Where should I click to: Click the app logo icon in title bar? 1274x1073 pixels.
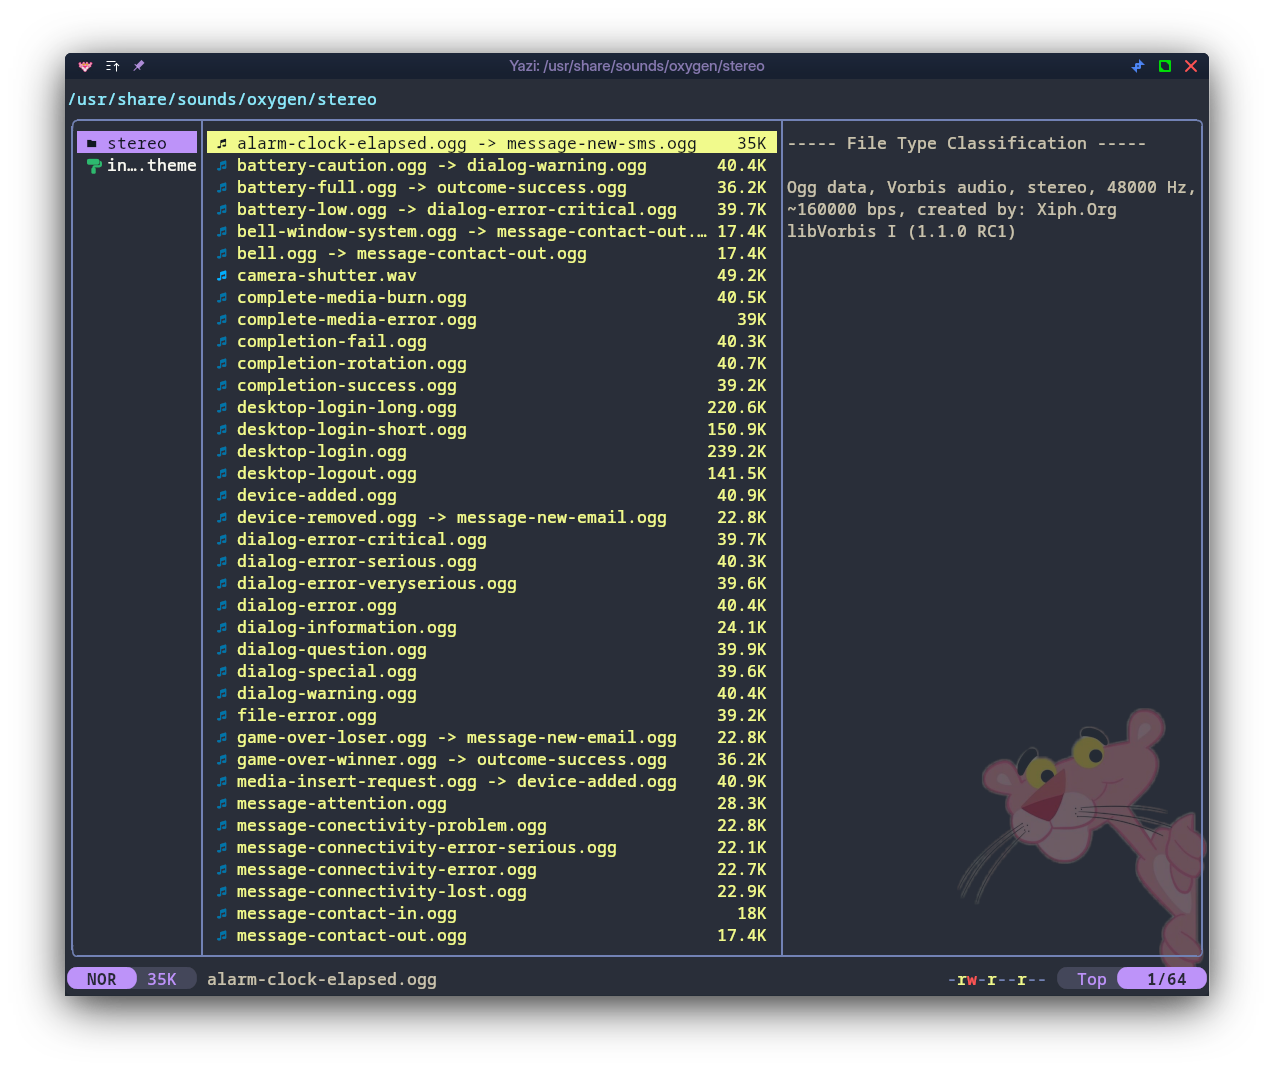pos(86,66)
